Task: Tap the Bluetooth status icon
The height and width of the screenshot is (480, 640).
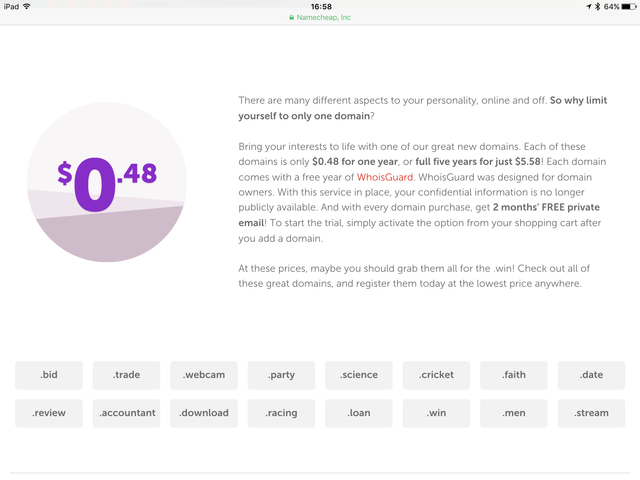Action: [597, 6]
